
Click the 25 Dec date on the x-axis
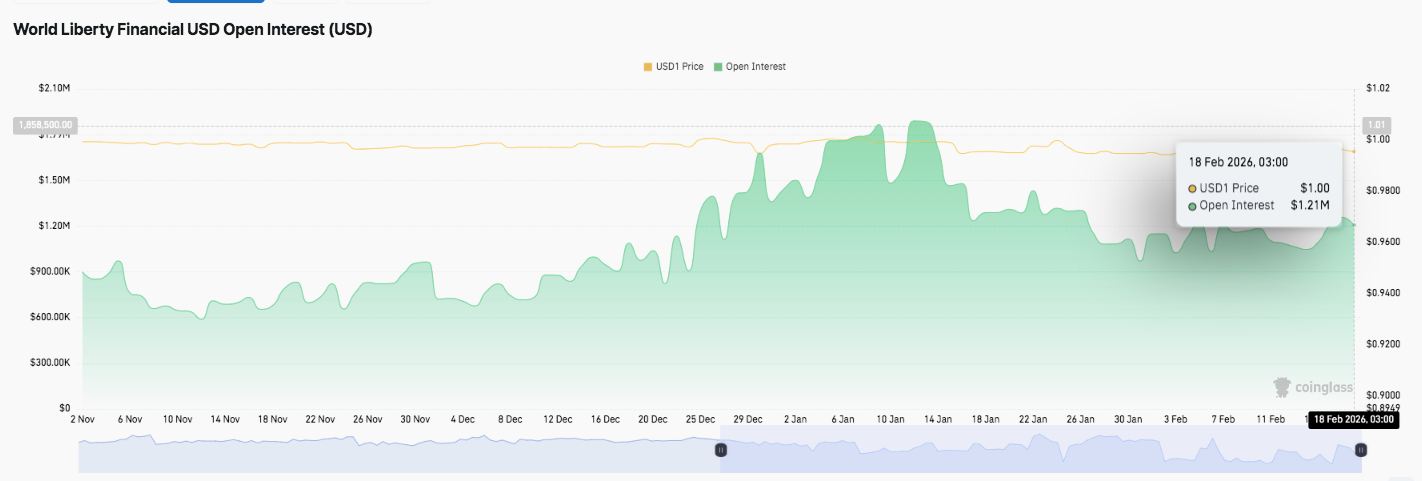(700, 420)
